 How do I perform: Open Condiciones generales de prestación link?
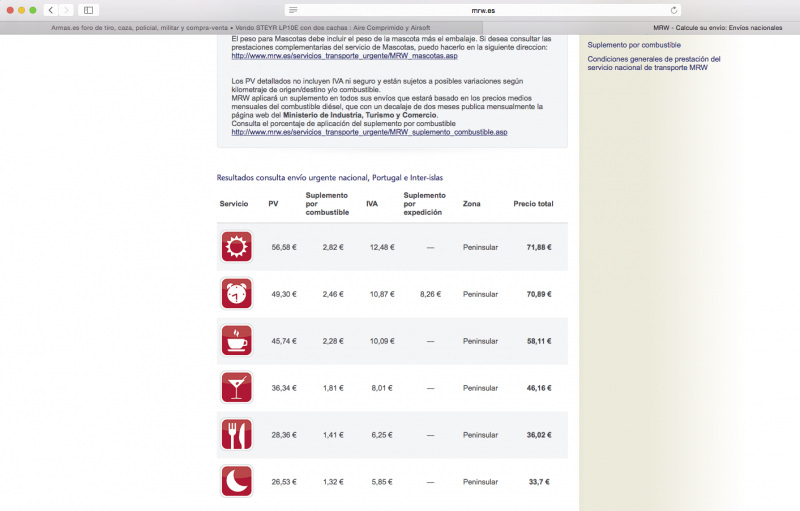pyautogui.click(x=653, y=63)
